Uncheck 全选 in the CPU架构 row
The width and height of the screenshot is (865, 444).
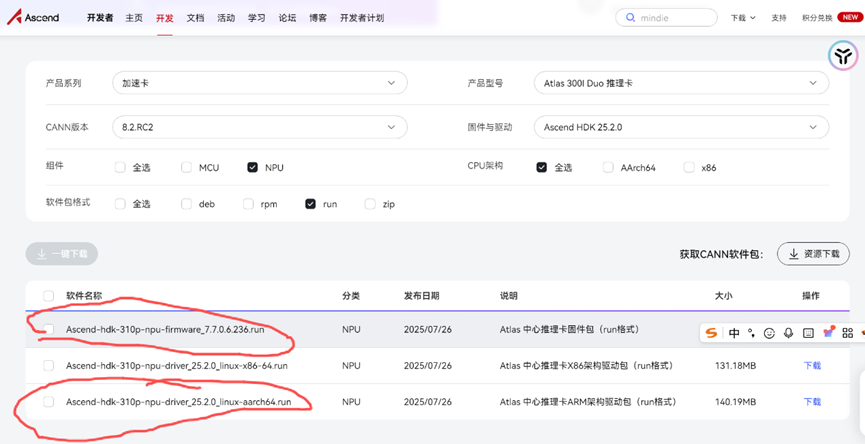(542, 167)
